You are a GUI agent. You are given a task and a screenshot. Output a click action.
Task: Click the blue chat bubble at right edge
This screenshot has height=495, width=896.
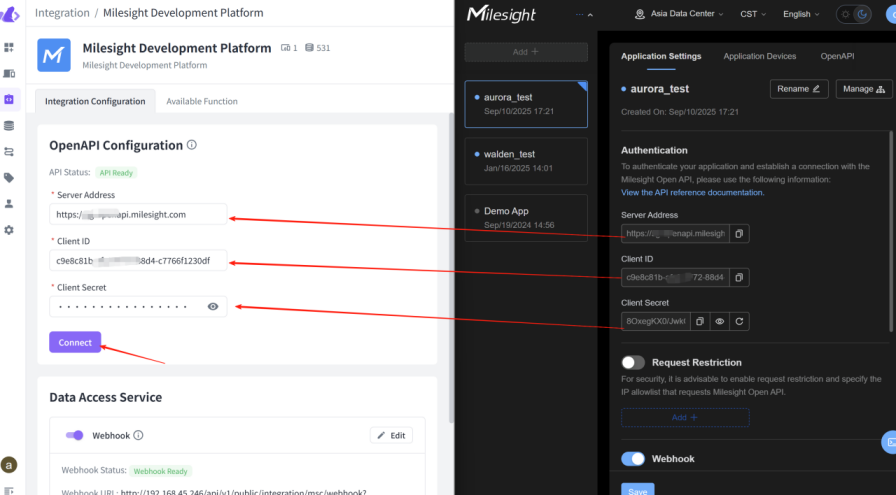click(889, 442)
